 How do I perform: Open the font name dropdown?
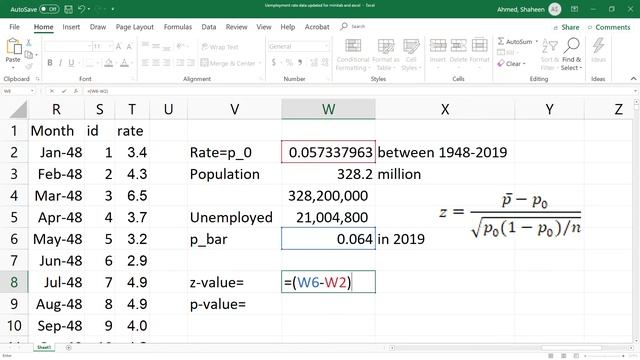(90, 47)
